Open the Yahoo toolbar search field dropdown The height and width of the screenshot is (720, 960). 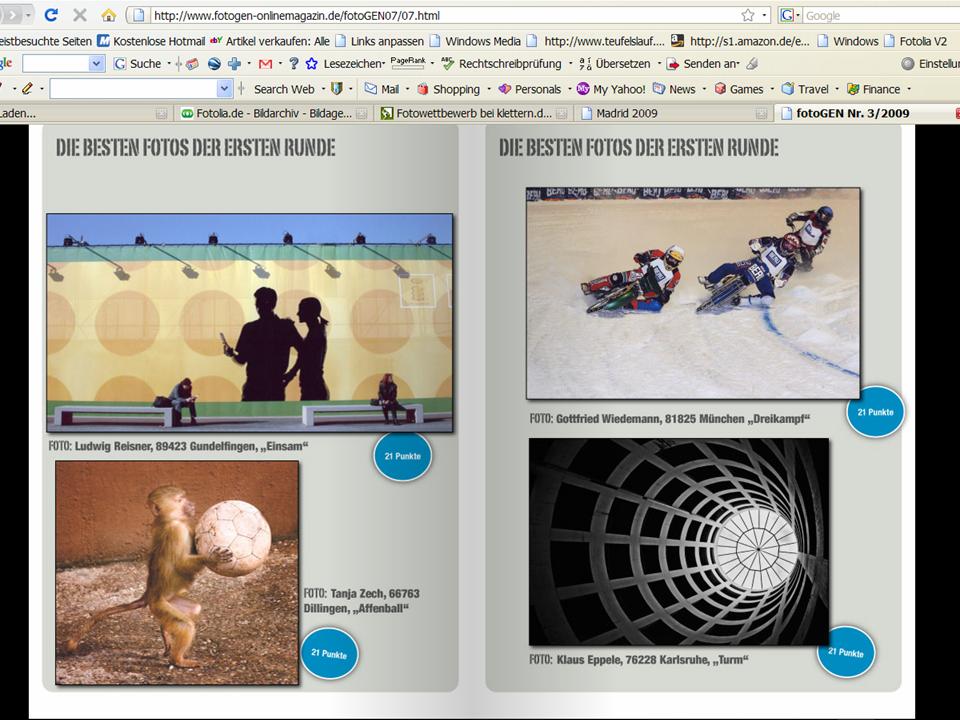pos(224,89)
